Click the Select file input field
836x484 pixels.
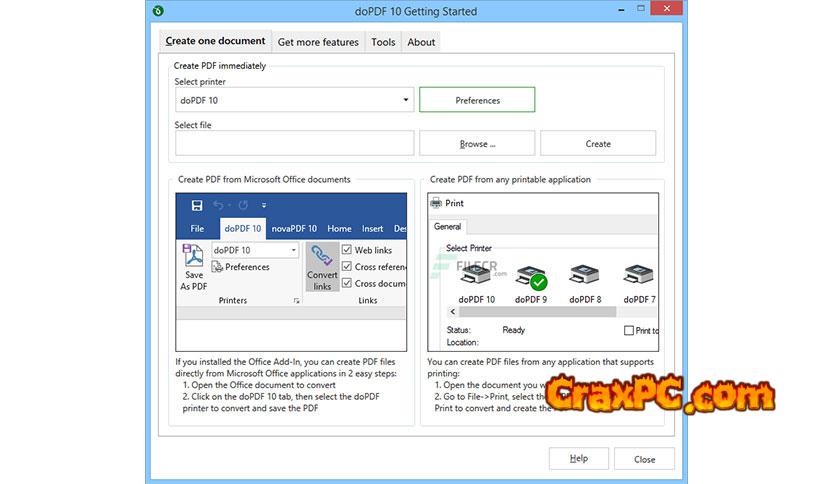coord(294,144)
